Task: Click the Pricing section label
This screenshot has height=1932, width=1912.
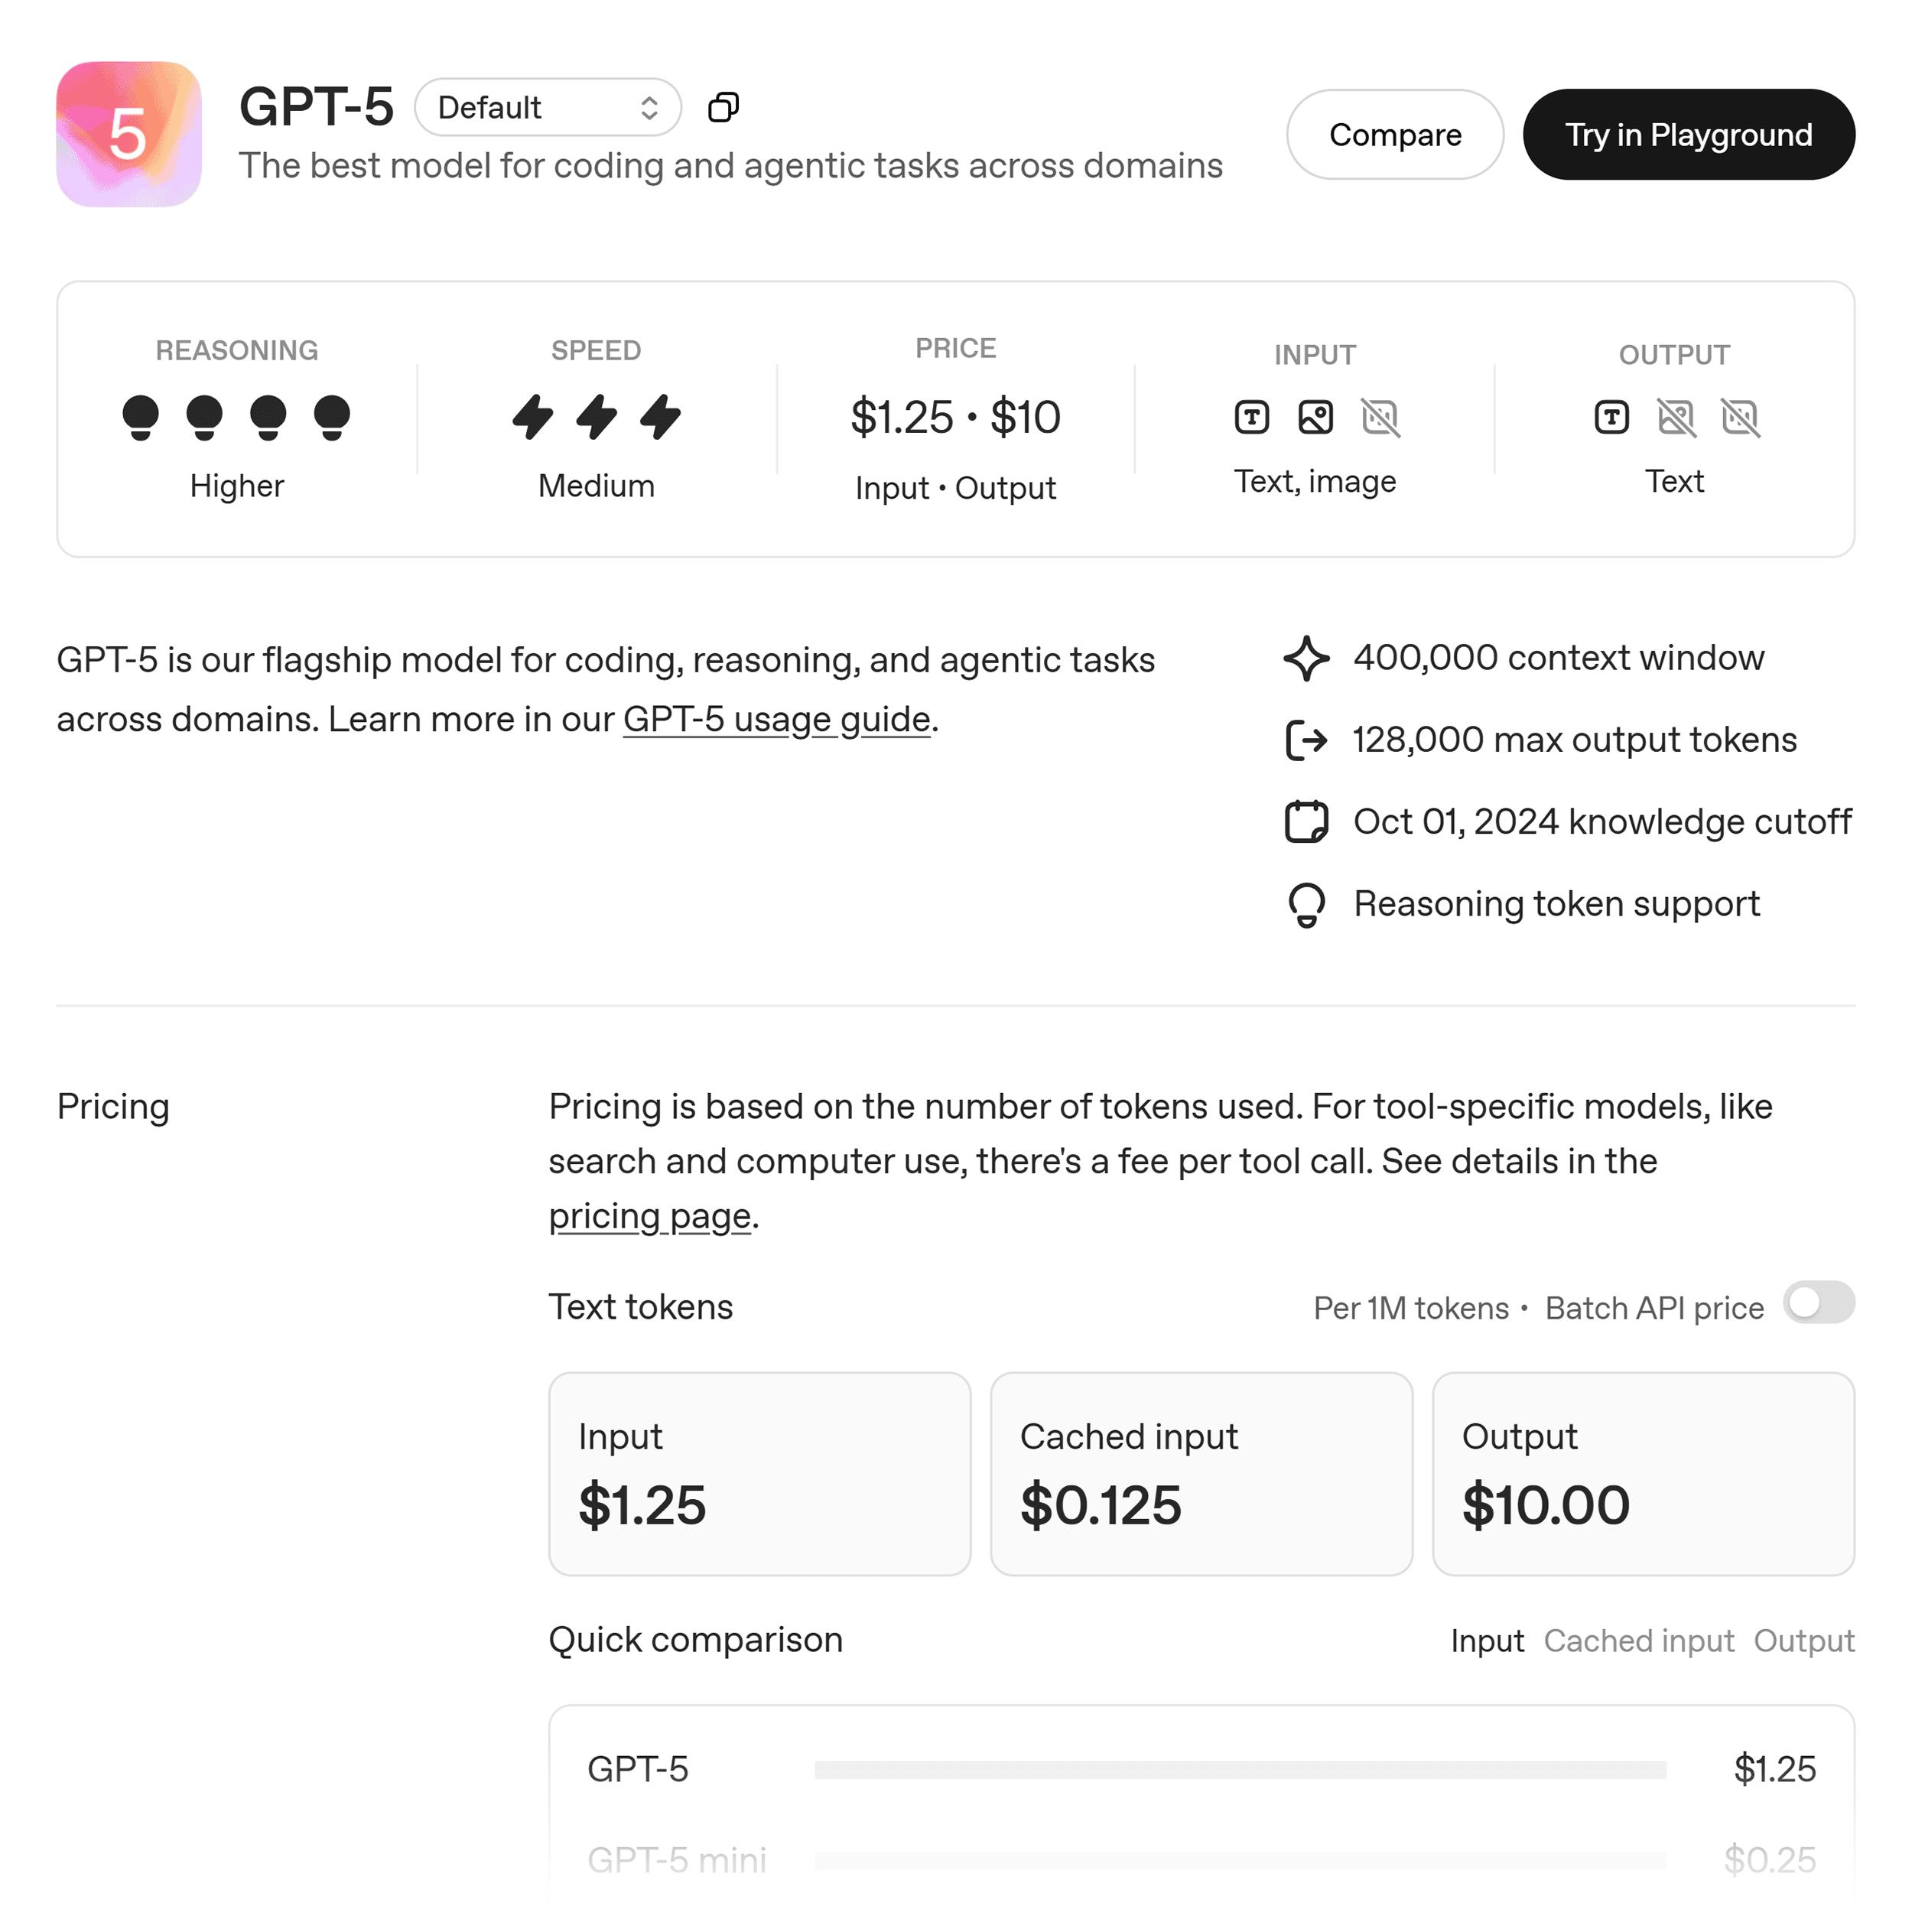Action: [113, 1106]
